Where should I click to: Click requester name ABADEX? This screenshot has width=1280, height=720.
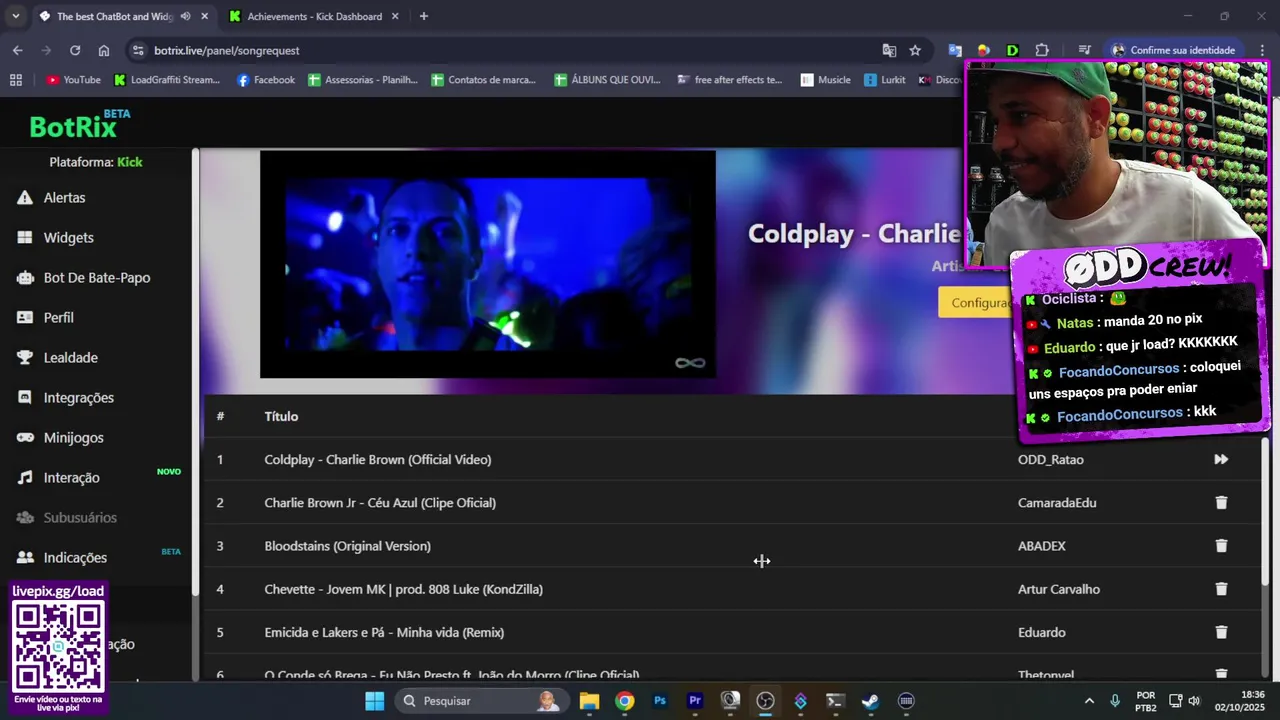(1042, 546)
